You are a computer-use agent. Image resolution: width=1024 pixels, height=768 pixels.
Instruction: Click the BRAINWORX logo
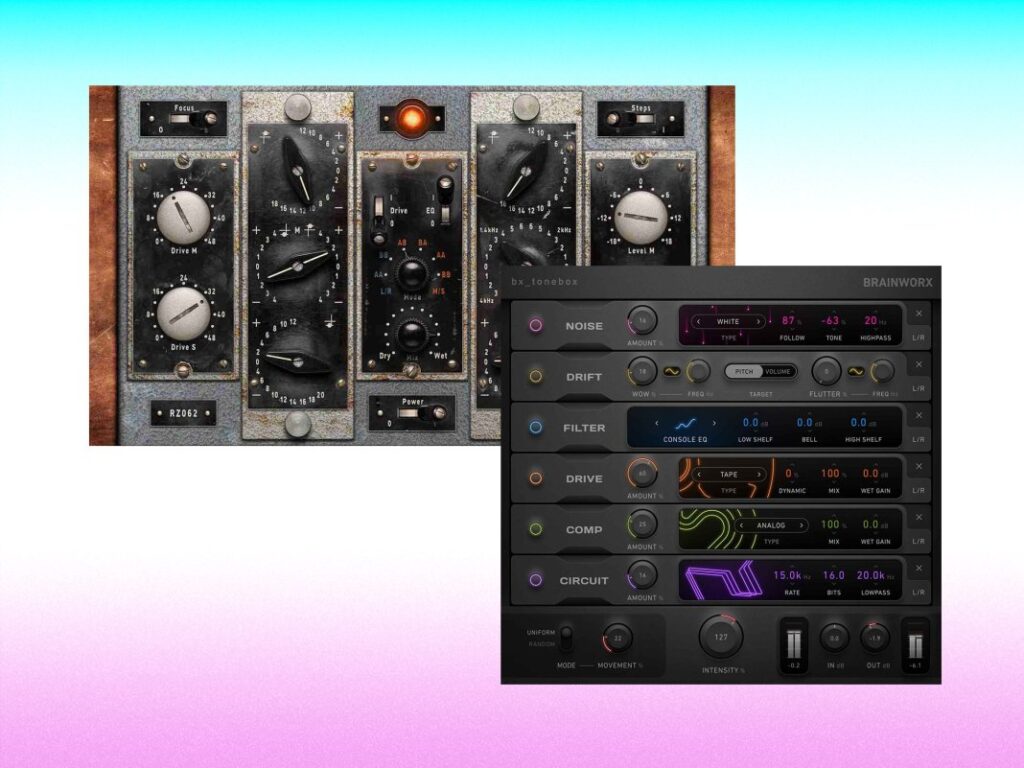[898, 282]
